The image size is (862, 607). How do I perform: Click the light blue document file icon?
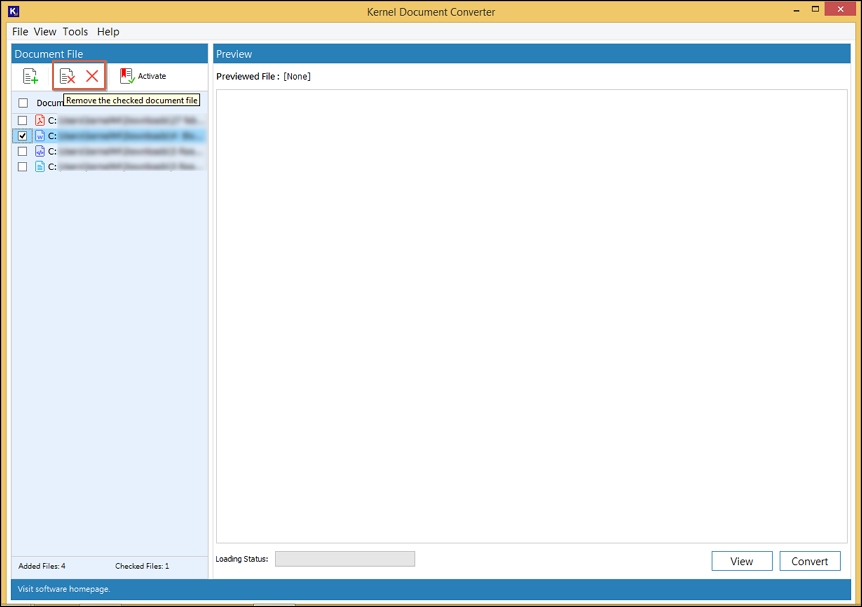coord(40,166)
